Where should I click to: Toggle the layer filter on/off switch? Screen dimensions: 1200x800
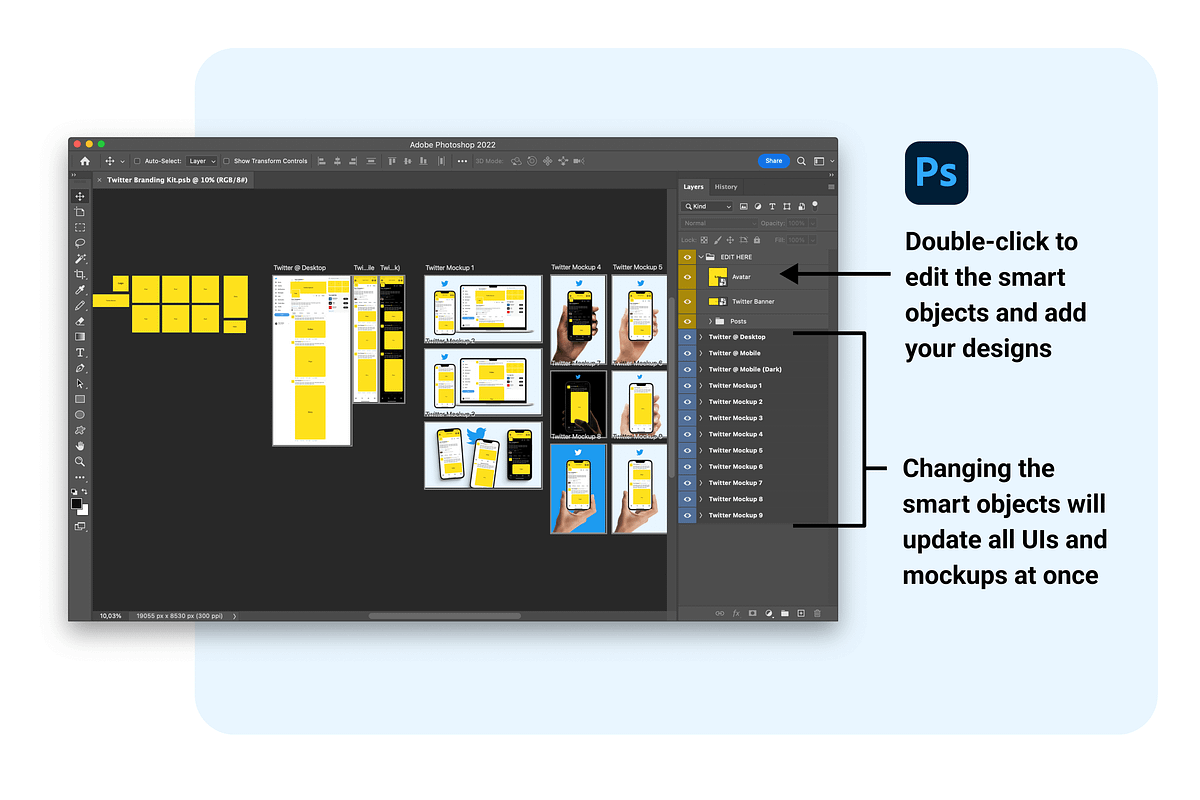coord(815,204)
